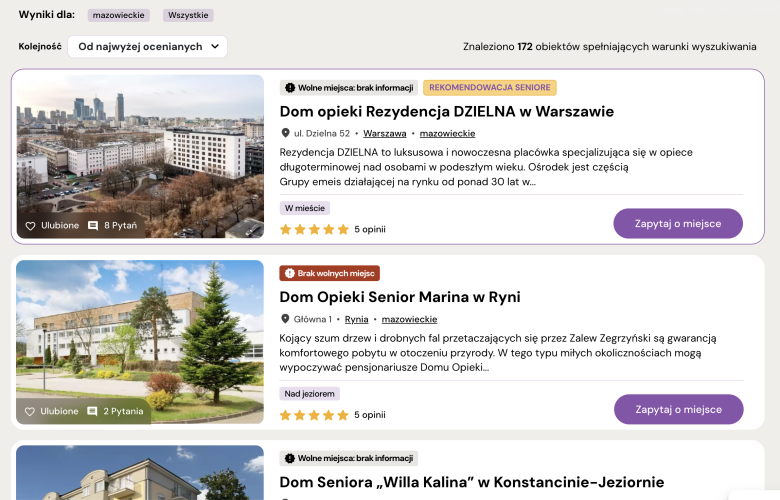Click the 'Ulubione' label on DZIELNA photo

60,226
